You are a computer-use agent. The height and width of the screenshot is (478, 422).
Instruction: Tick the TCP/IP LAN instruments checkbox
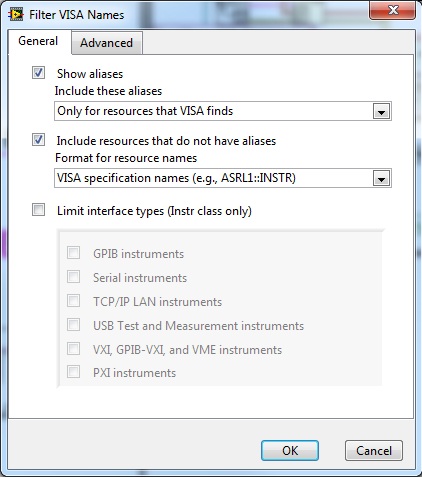(73, 301)
